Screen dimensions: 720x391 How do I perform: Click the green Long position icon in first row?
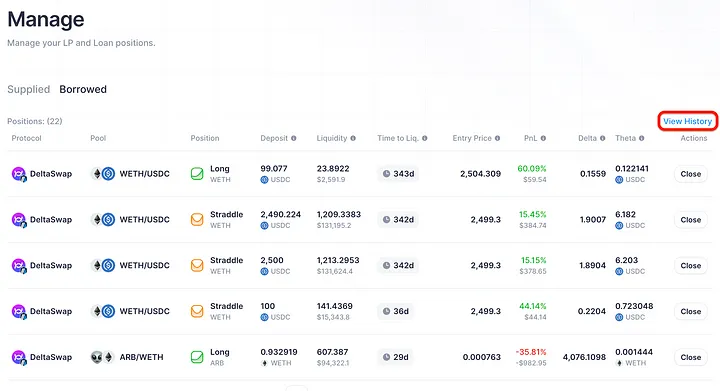tap(197, 174)
